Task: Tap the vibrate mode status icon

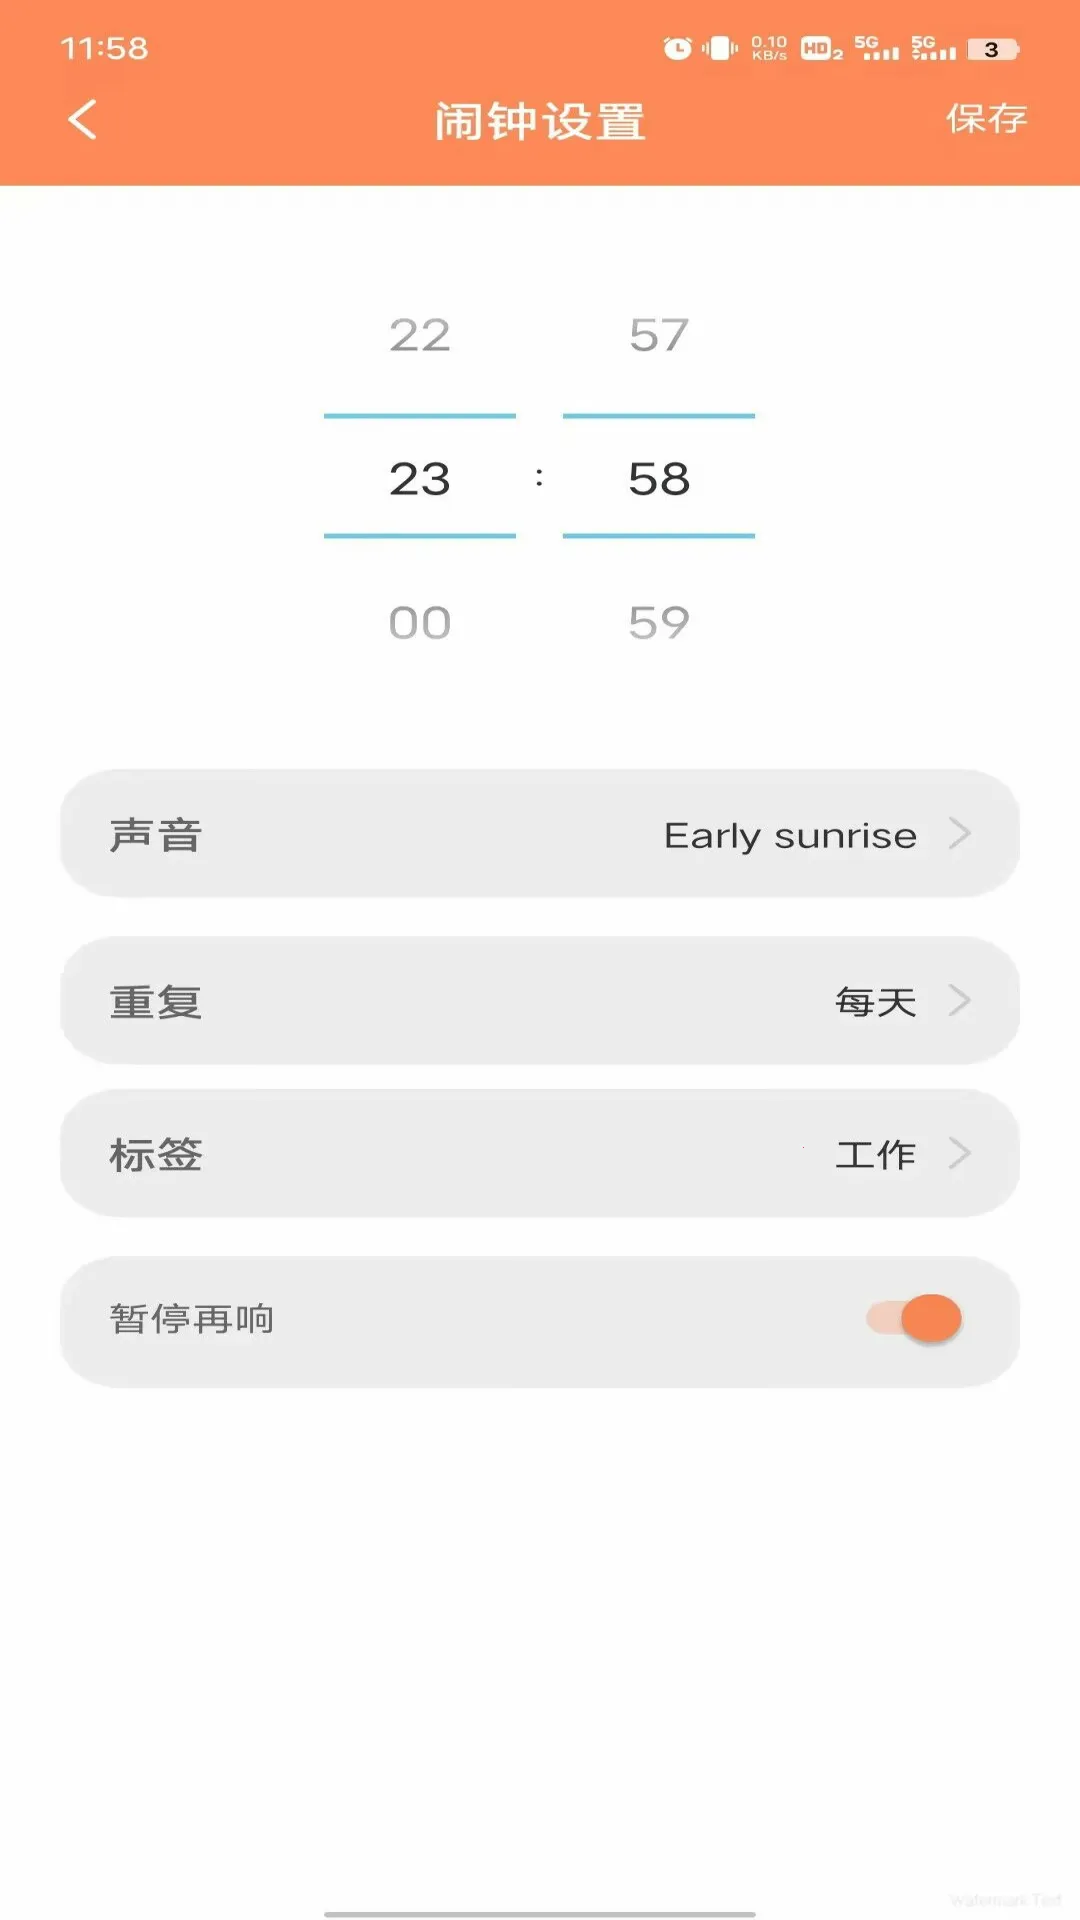Action: (720, 48)
